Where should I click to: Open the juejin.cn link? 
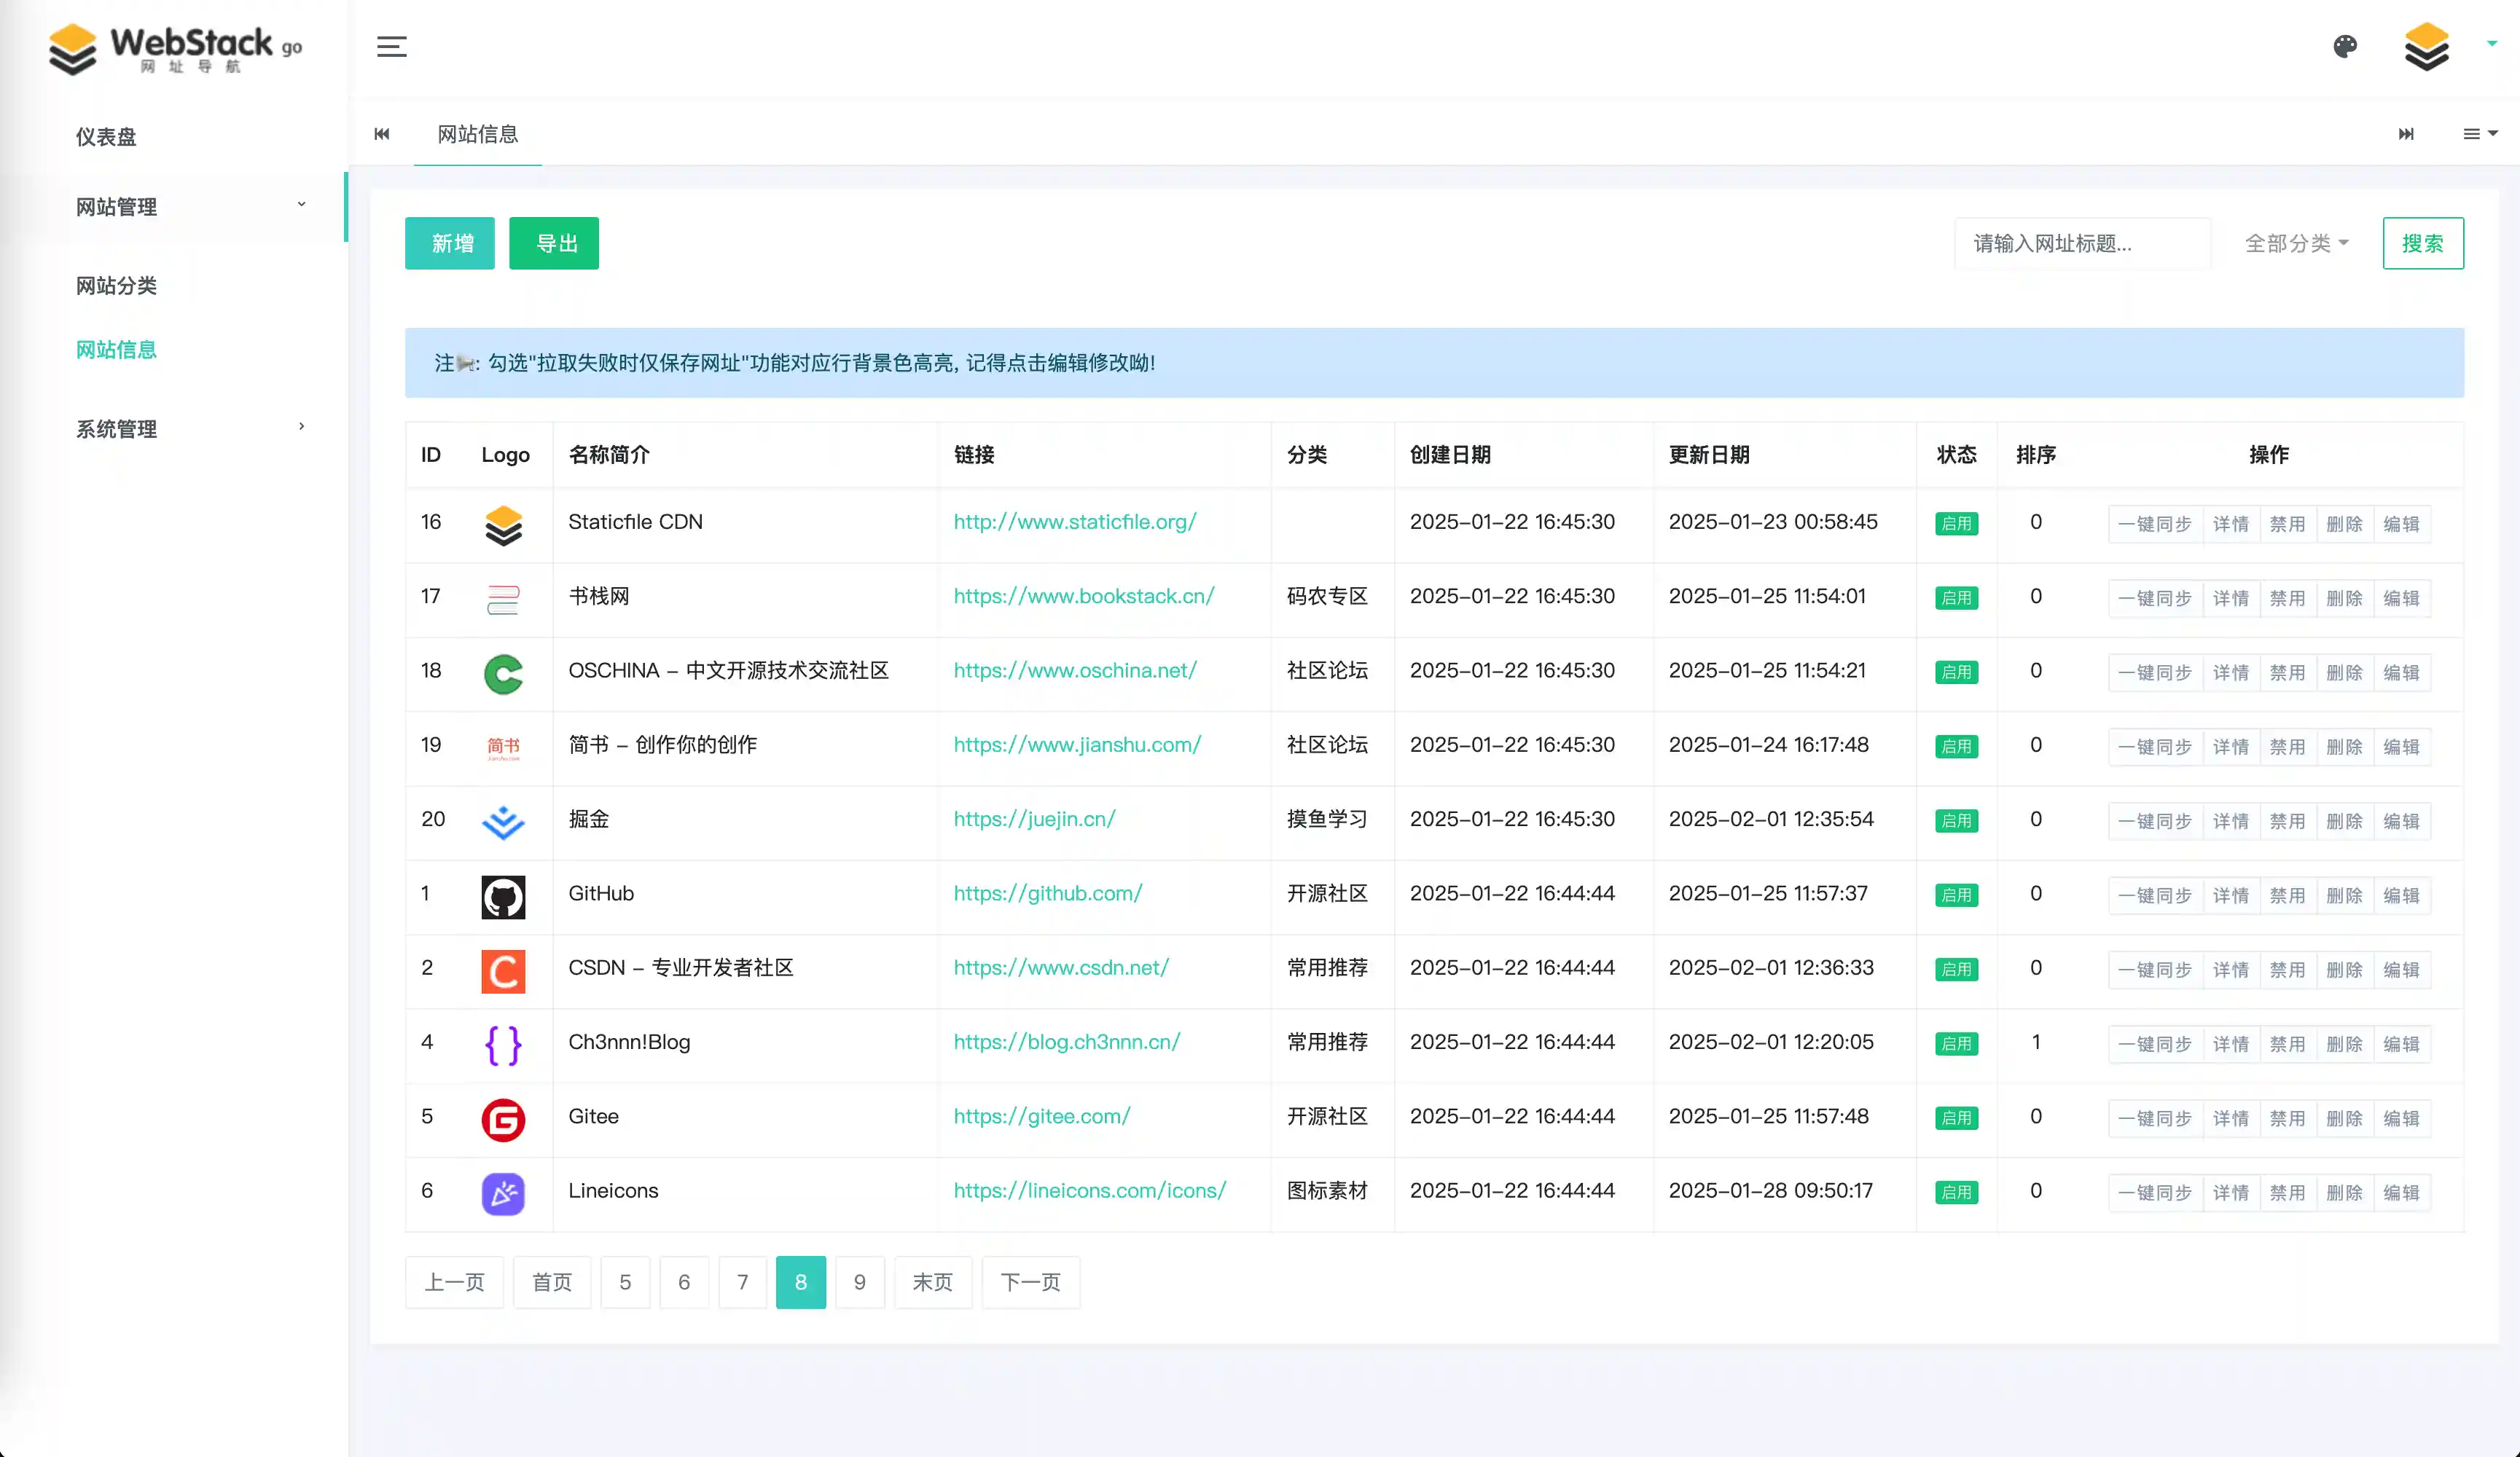pyautogui.click(x=1034, y=819)
